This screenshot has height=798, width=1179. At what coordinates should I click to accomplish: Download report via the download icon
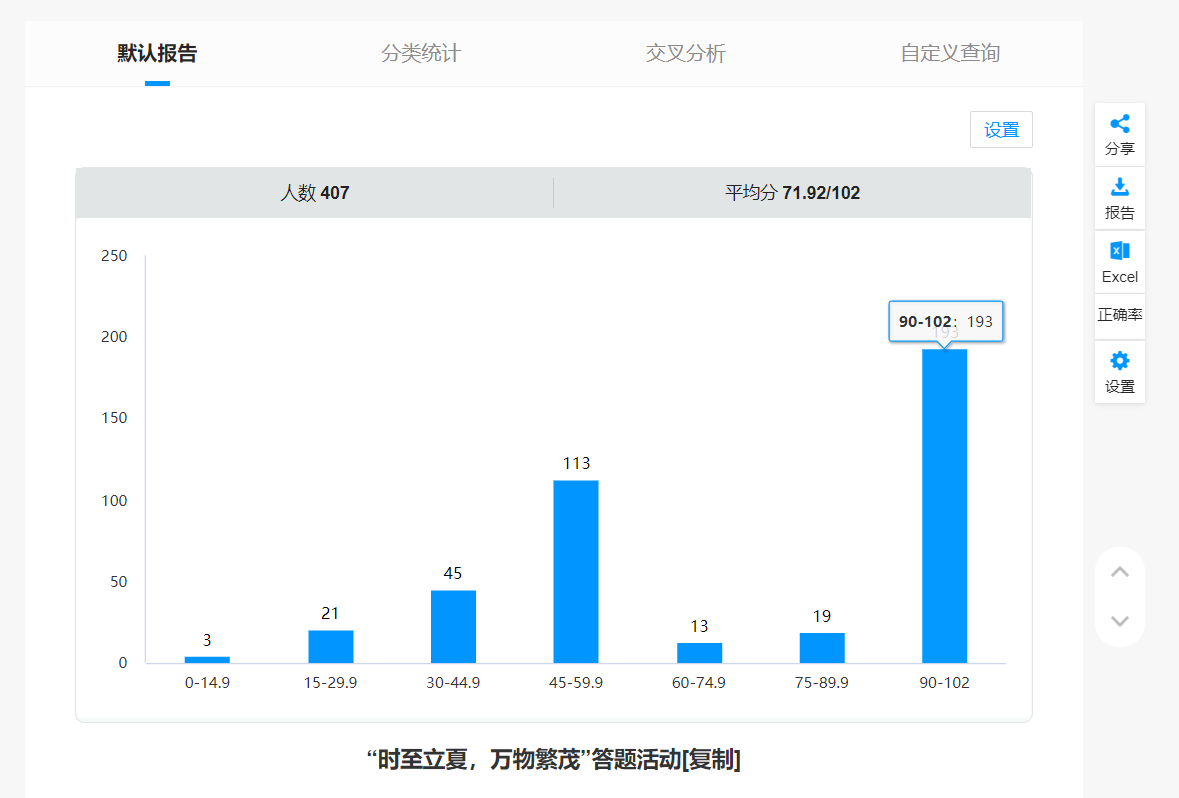(1120, 187)
